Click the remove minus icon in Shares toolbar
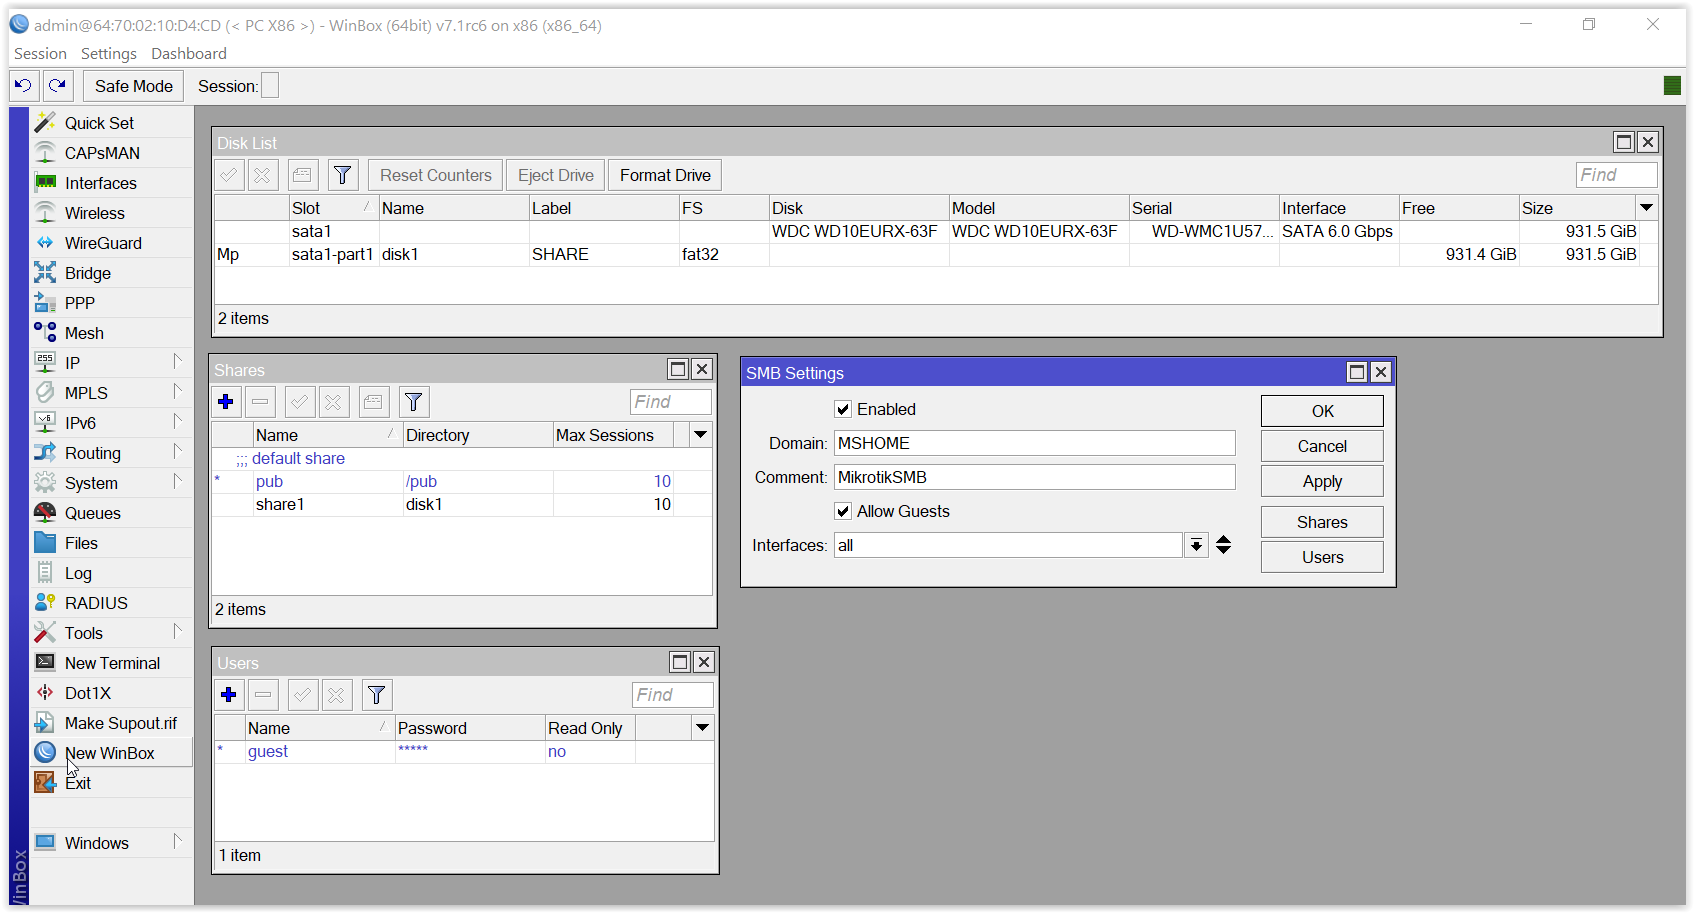This screenshot has width=1694, height=913. [x=260, y=402]
